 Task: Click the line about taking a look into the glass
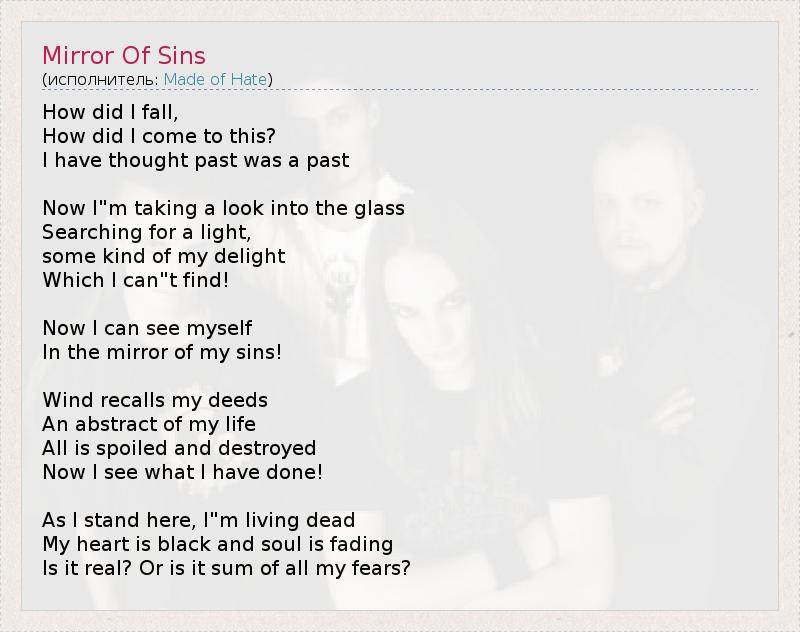coord(224,208)
